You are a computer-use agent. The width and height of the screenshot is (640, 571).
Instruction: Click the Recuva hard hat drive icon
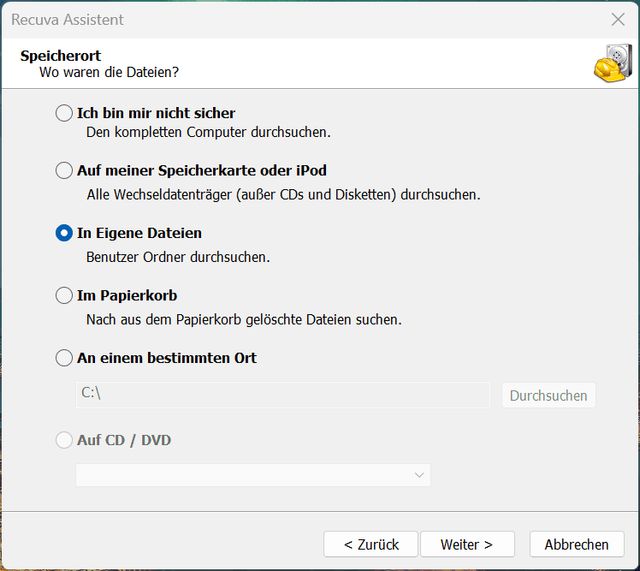click(x=609, y=64)
